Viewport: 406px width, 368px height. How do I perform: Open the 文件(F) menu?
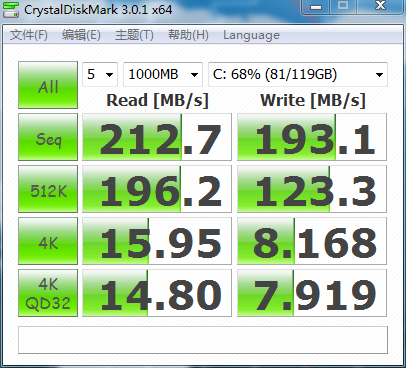29,35
